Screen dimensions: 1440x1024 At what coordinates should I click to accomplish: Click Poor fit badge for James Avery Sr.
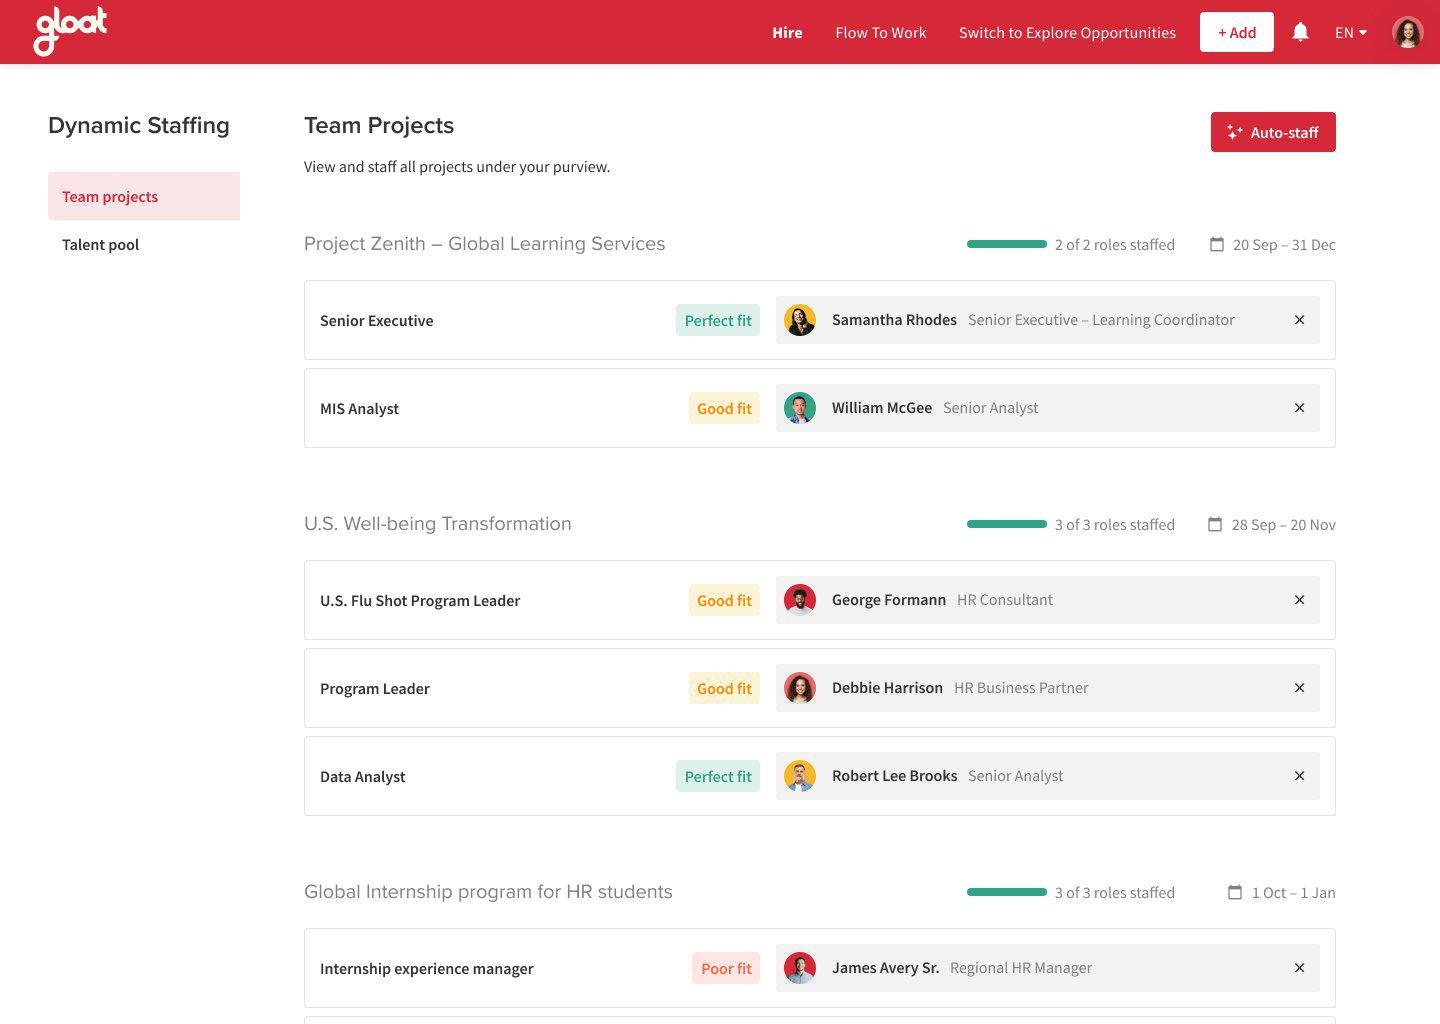point(726,968)
